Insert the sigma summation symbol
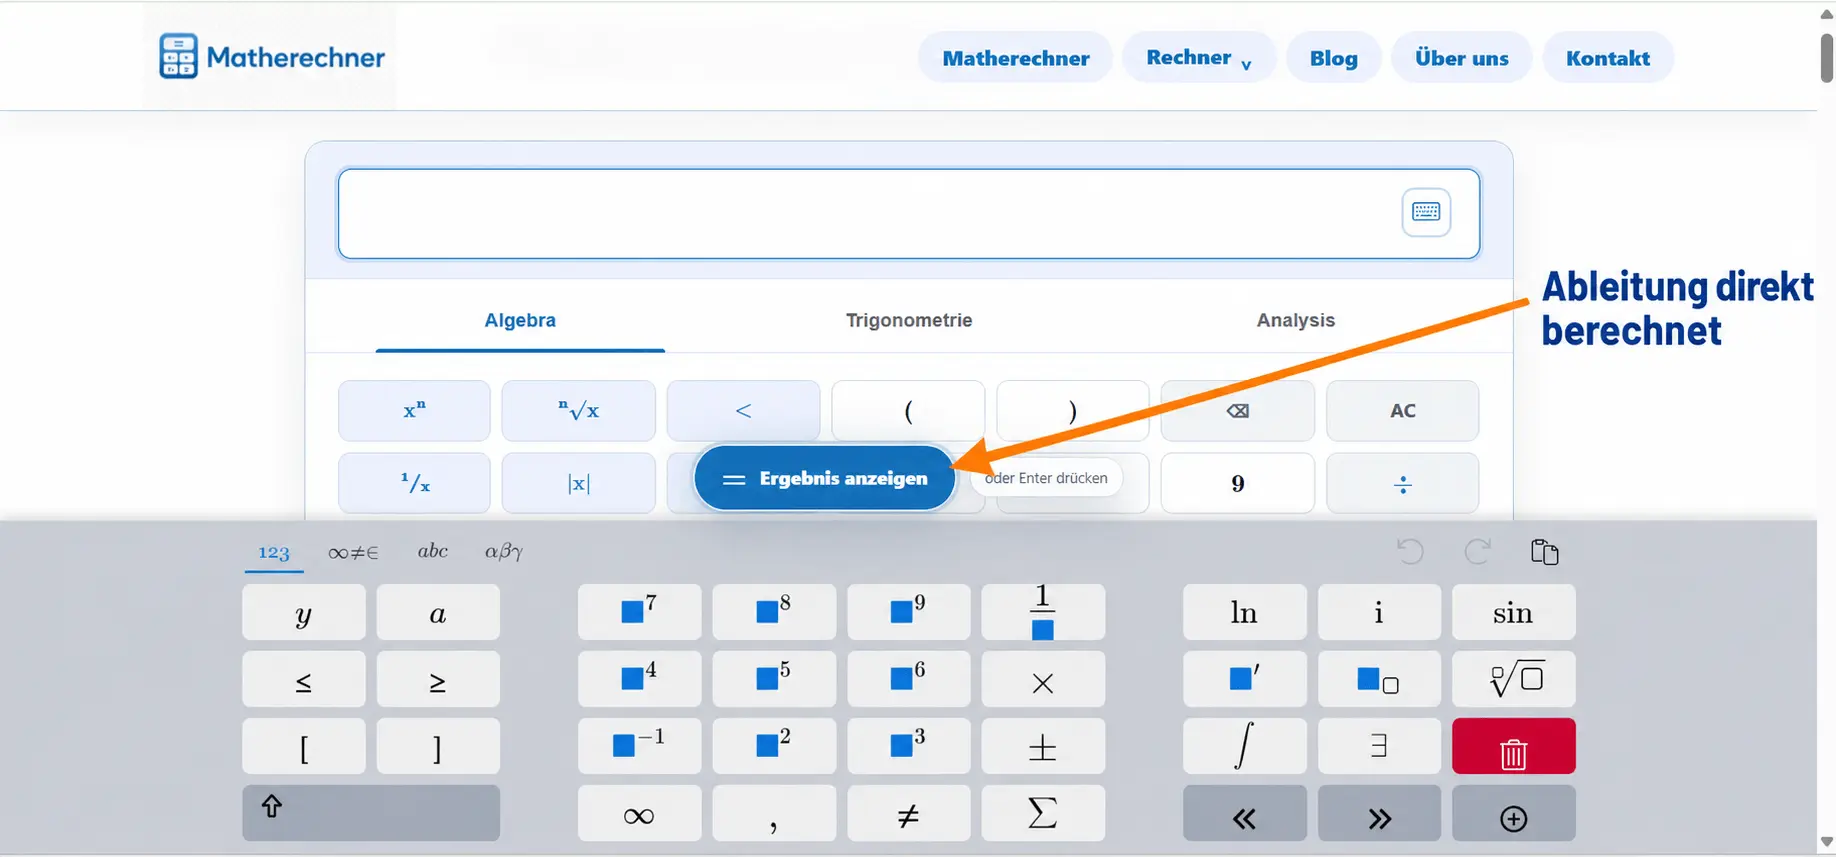1836x857 pixels. [x=1043, y=813]
